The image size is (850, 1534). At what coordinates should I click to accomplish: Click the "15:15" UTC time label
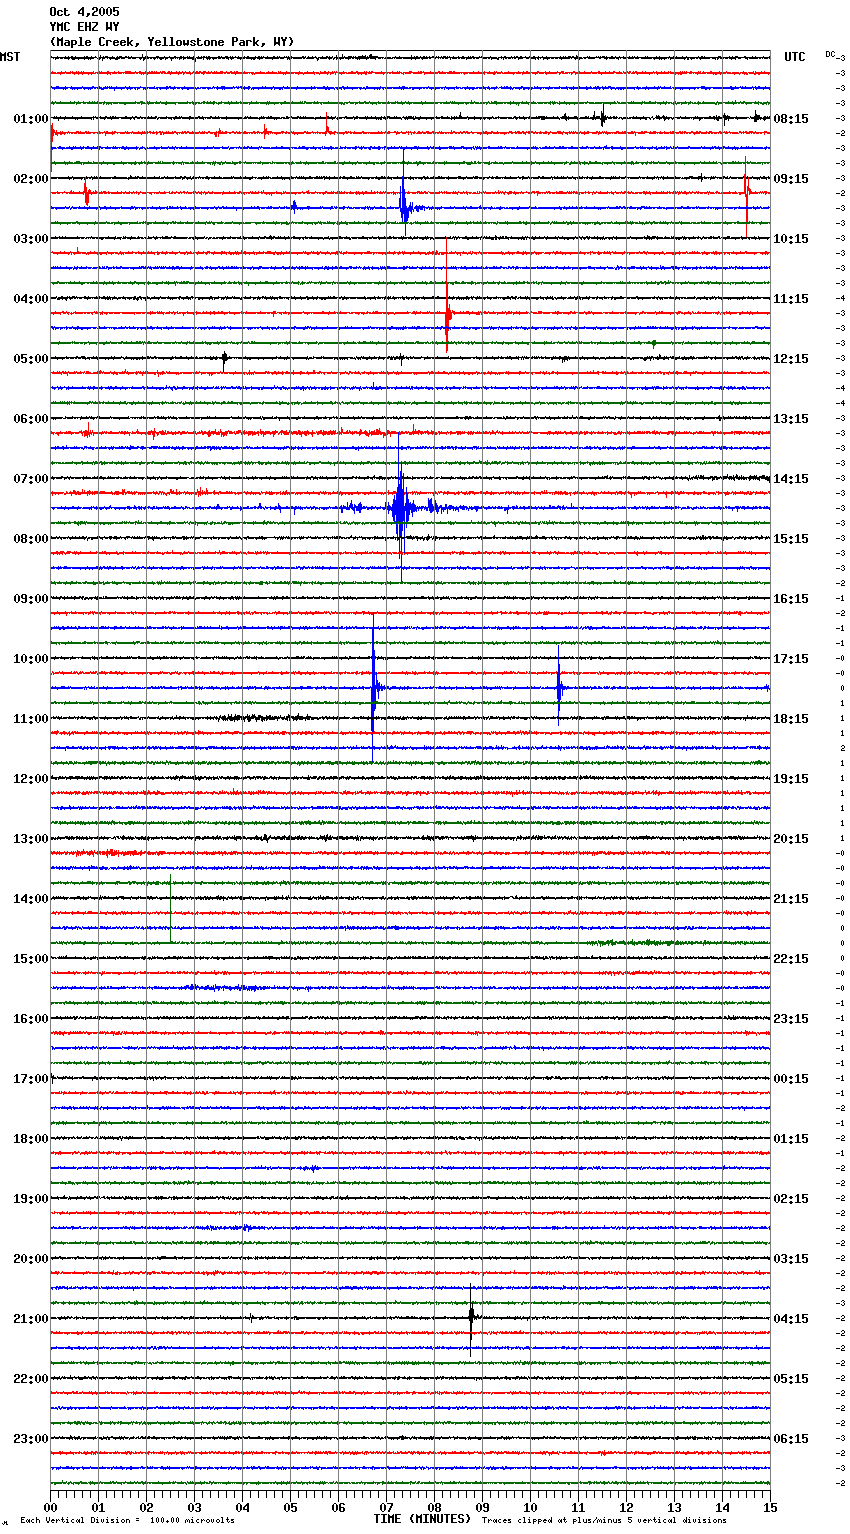click(791, 539)
